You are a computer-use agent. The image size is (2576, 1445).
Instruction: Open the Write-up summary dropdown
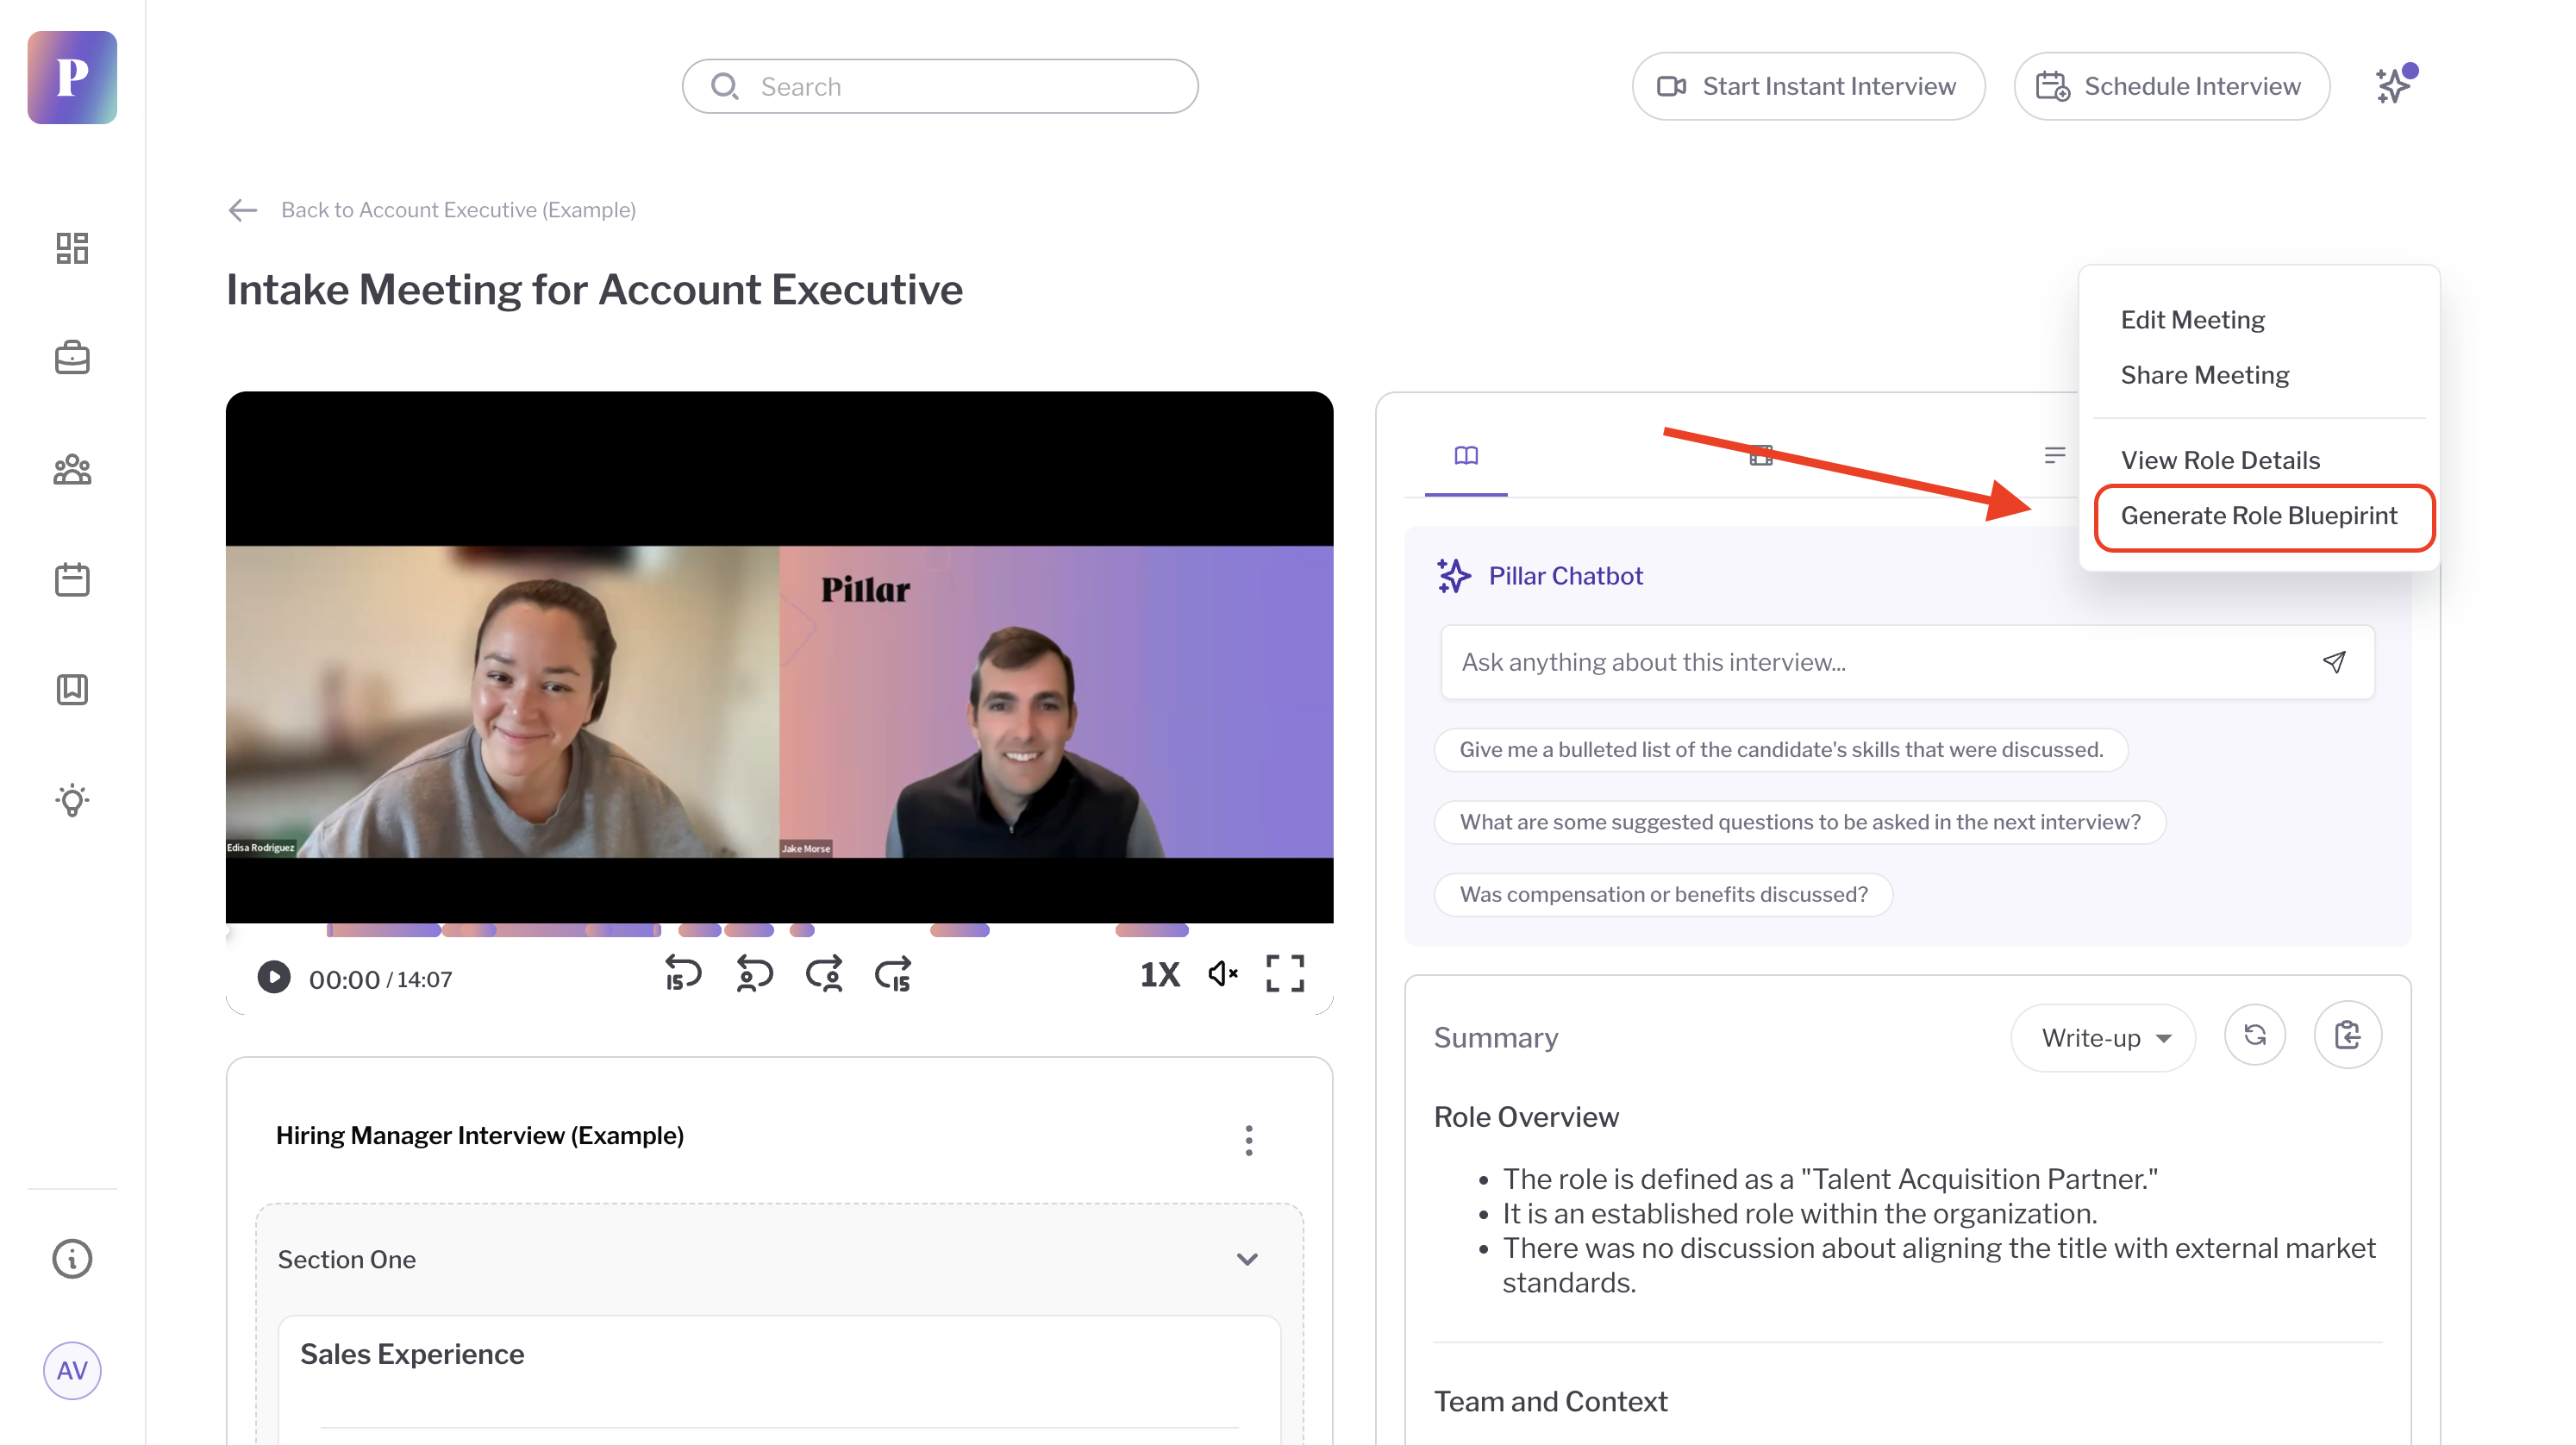click(x=2104, y=1038)
